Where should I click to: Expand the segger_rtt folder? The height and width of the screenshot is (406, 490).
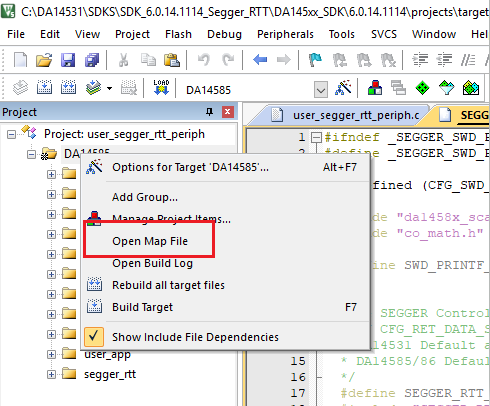[x=51, y=374]
